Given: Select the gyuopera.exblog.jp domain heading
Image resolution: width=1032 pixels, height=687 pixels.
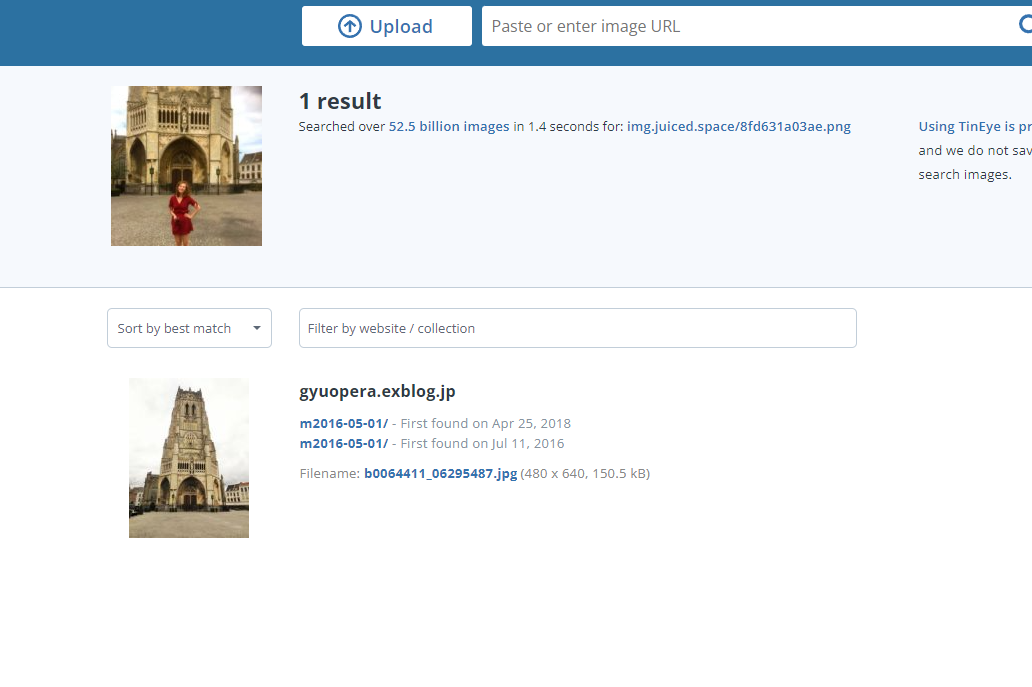Looking at the screenshot, I should pos(377,391).
